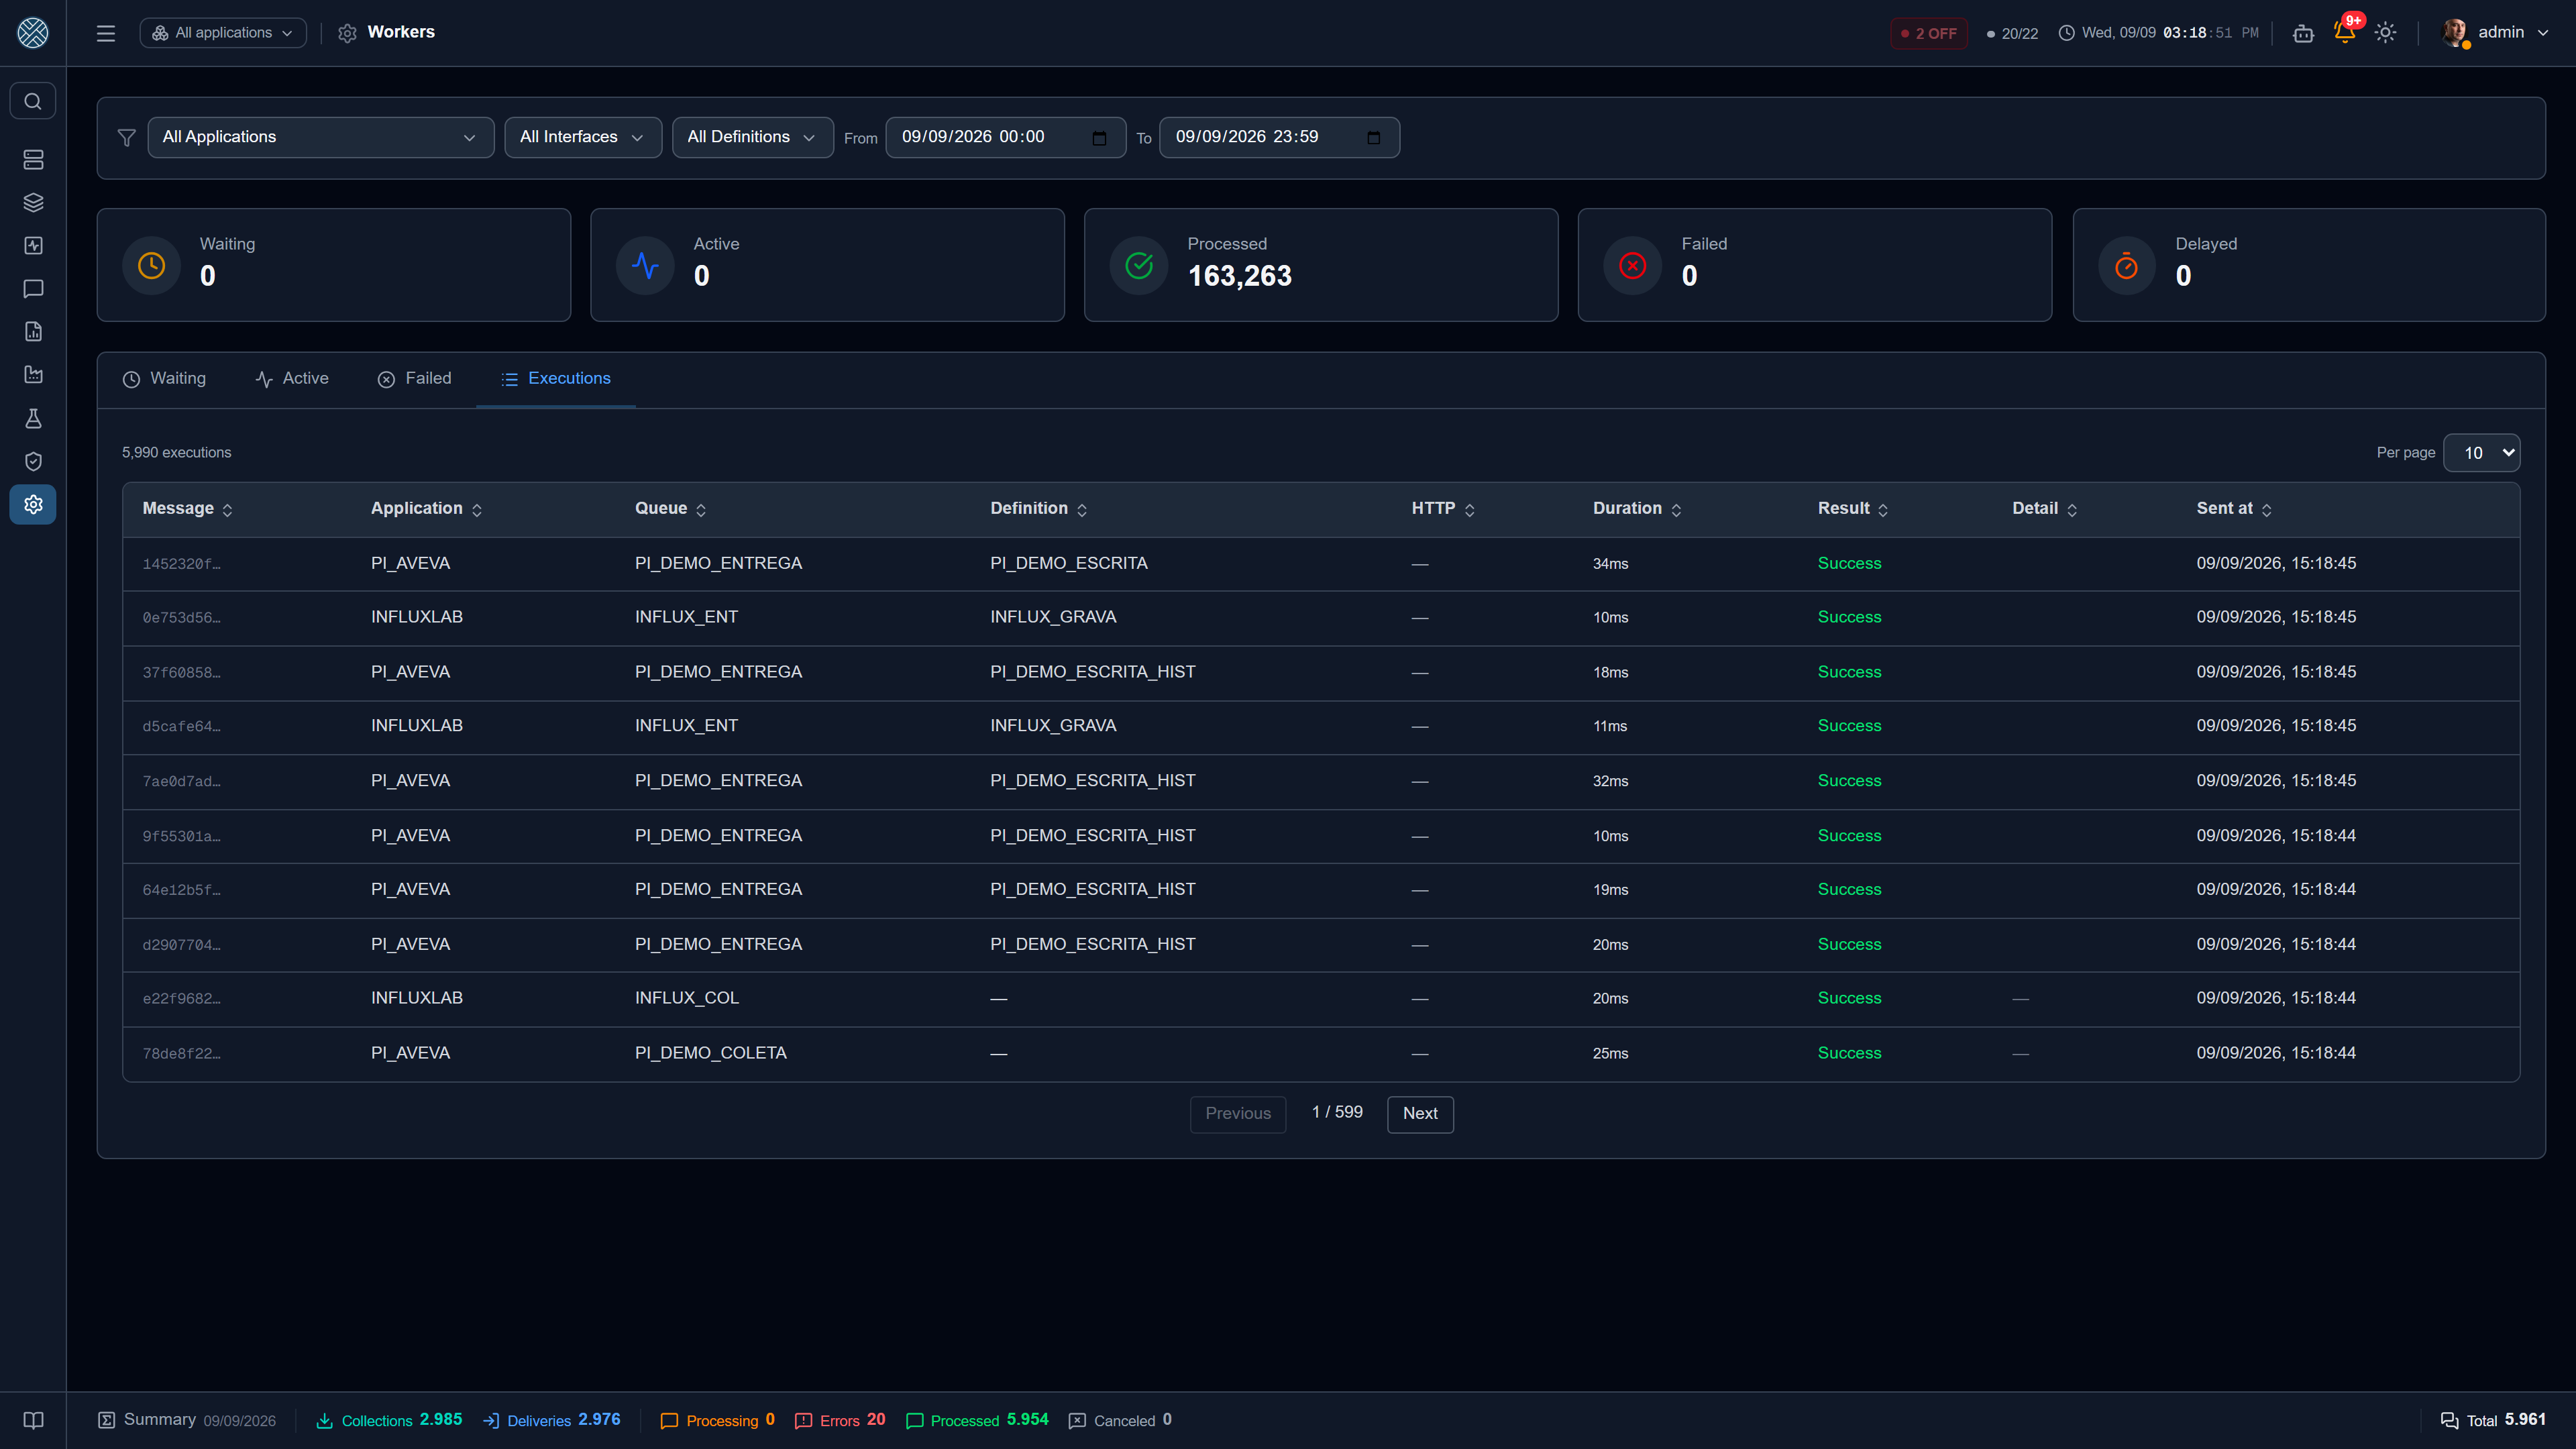
Task: Open the servers icon in sidebar
Action: pyautogui.click(x=33, y=160)
